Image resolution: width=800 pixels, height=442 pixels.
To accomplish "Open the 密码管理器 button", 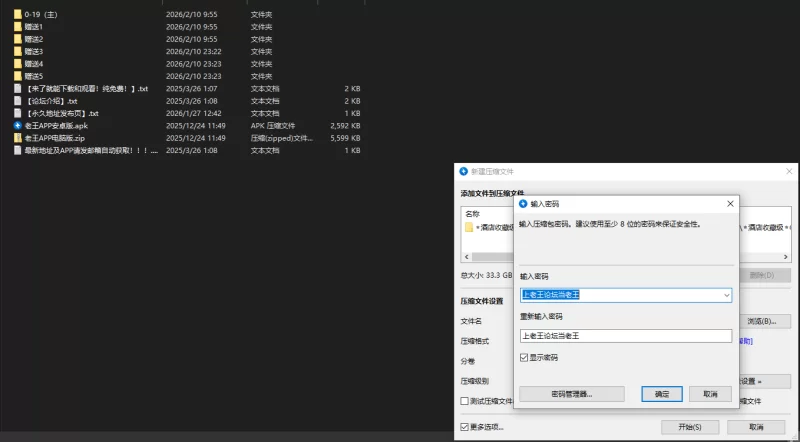I will (571, 394).
